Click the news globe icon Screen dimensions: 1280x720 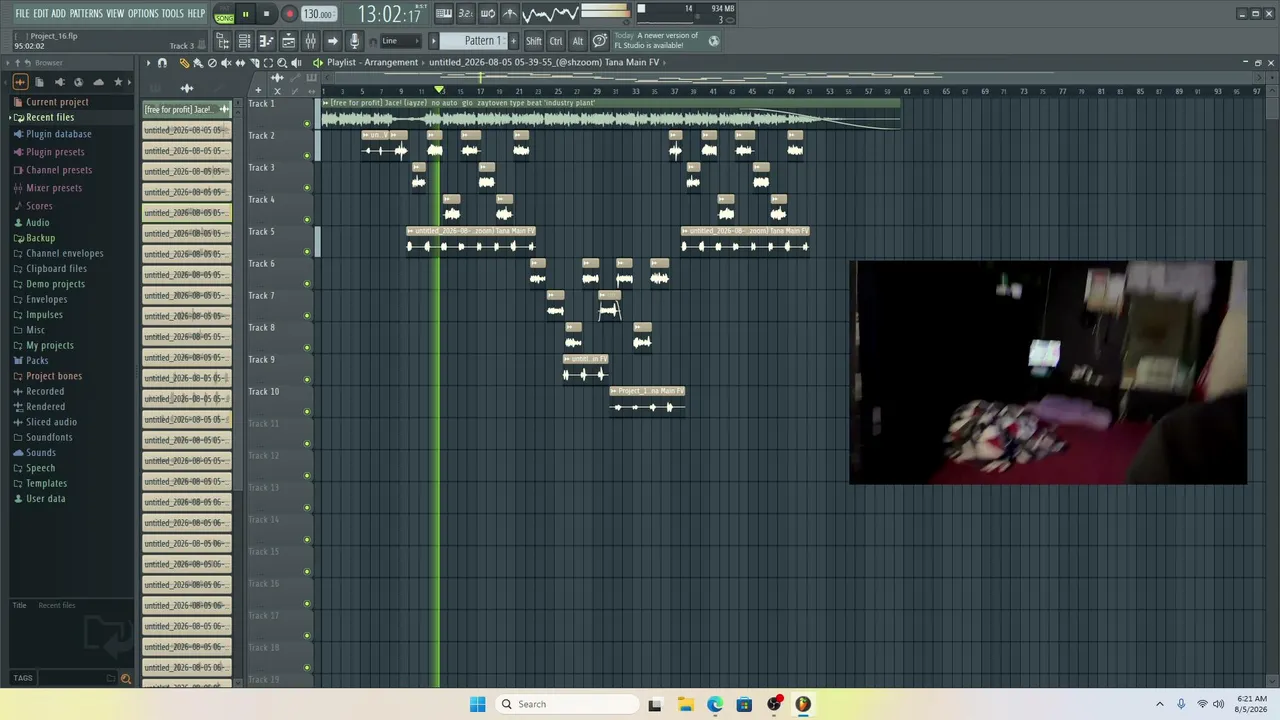pyautogui.click(x=714, y=41)
